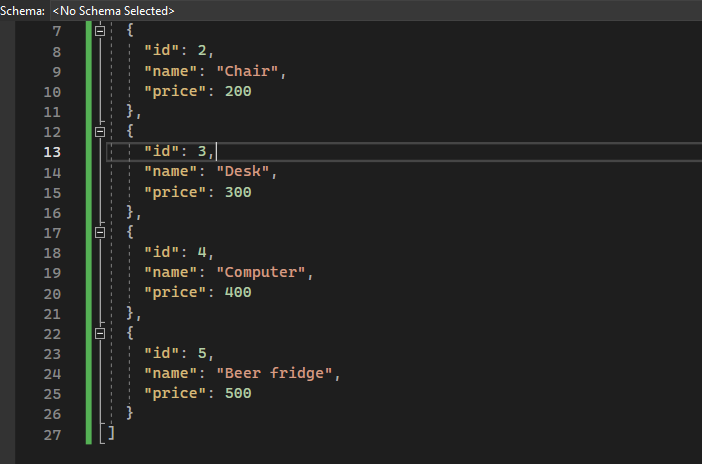Screen dimensions: 702x464
Task: Place cursor on the "Chair" string value
Action: coord(248,71)
